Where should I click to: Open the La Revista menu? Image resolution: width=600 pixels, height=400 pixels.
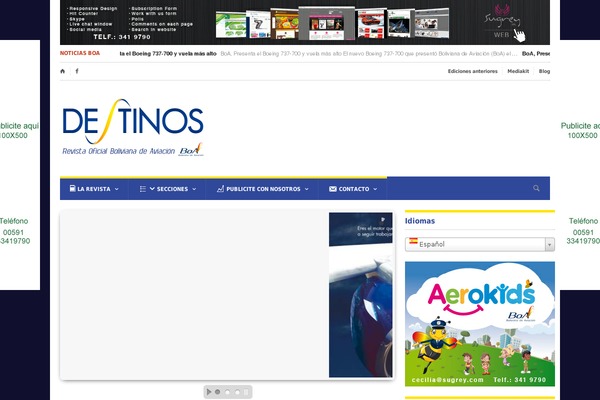pyautogui.click(x=94, y=189)
